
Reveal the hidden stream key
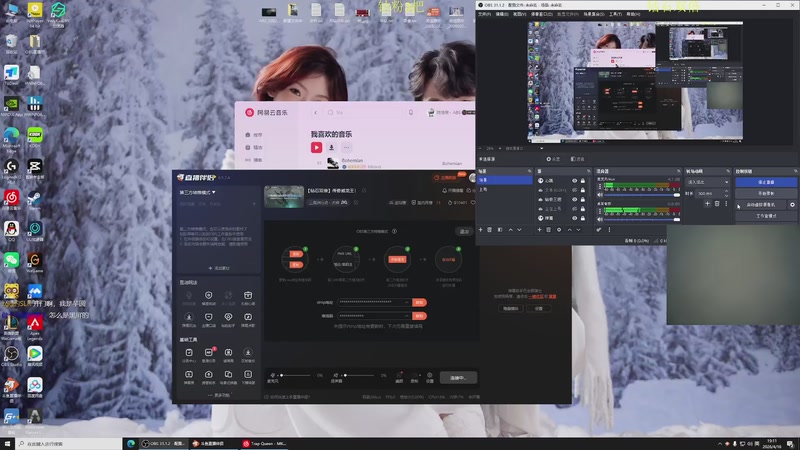point(407,316)
